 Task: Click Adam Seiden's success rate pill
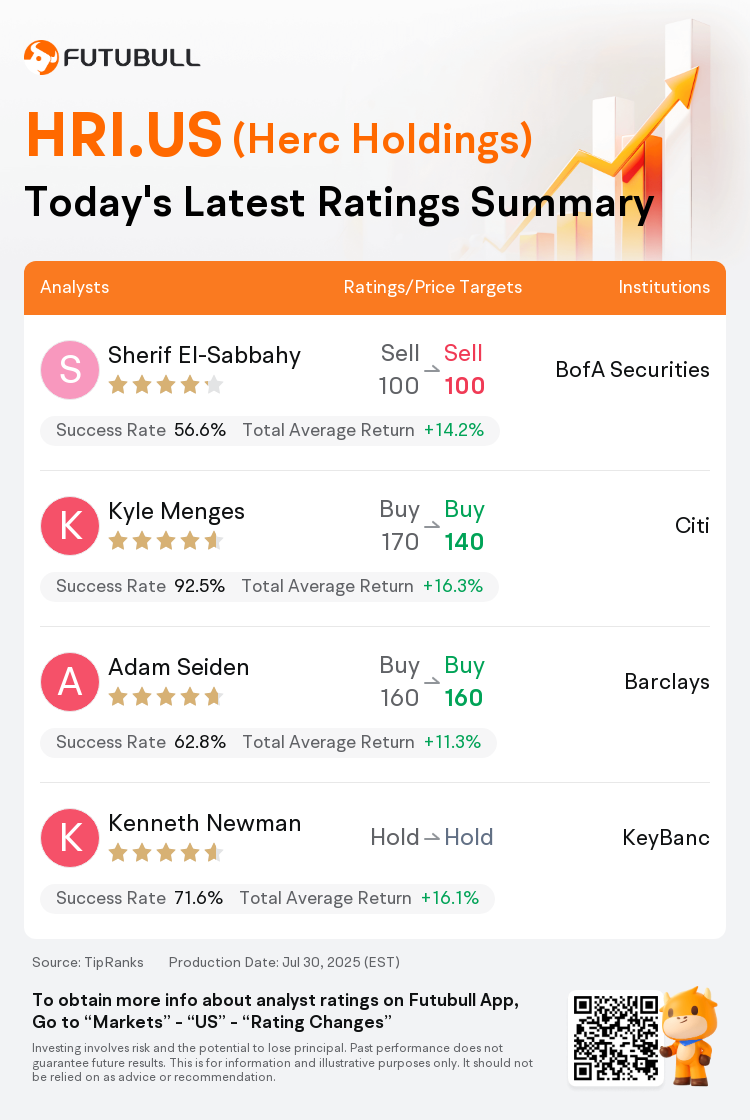pyautogui.click(x=269, y=742)
